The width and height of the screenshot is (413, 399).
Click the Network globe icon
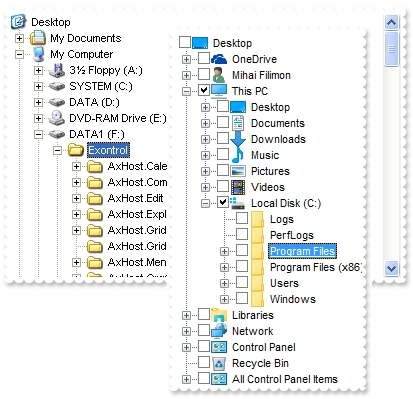point(219,331)
